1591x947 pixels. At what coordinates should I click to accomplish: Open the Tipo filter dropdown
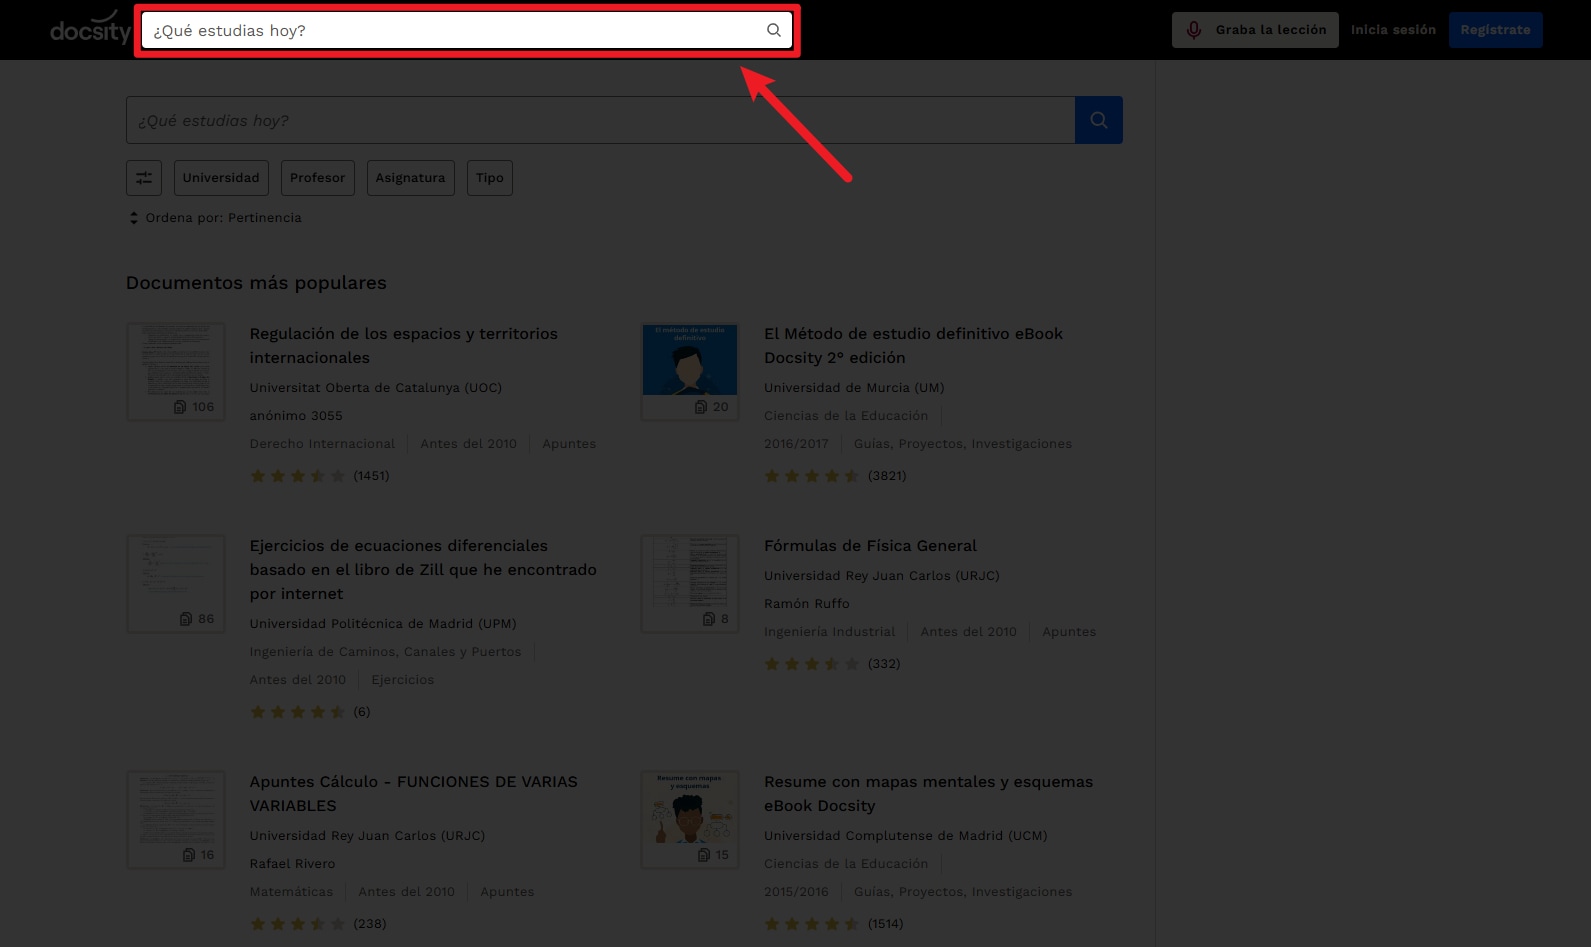coord(490,178)
